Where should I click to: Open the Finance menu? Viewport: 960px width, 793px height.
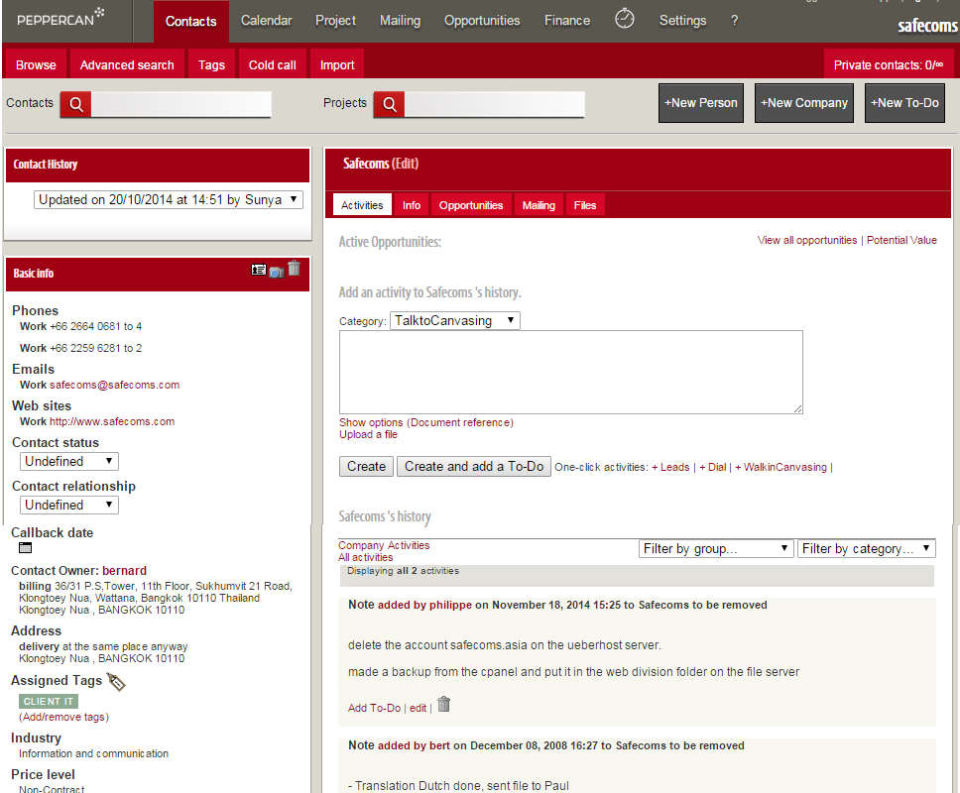(567, 21)
